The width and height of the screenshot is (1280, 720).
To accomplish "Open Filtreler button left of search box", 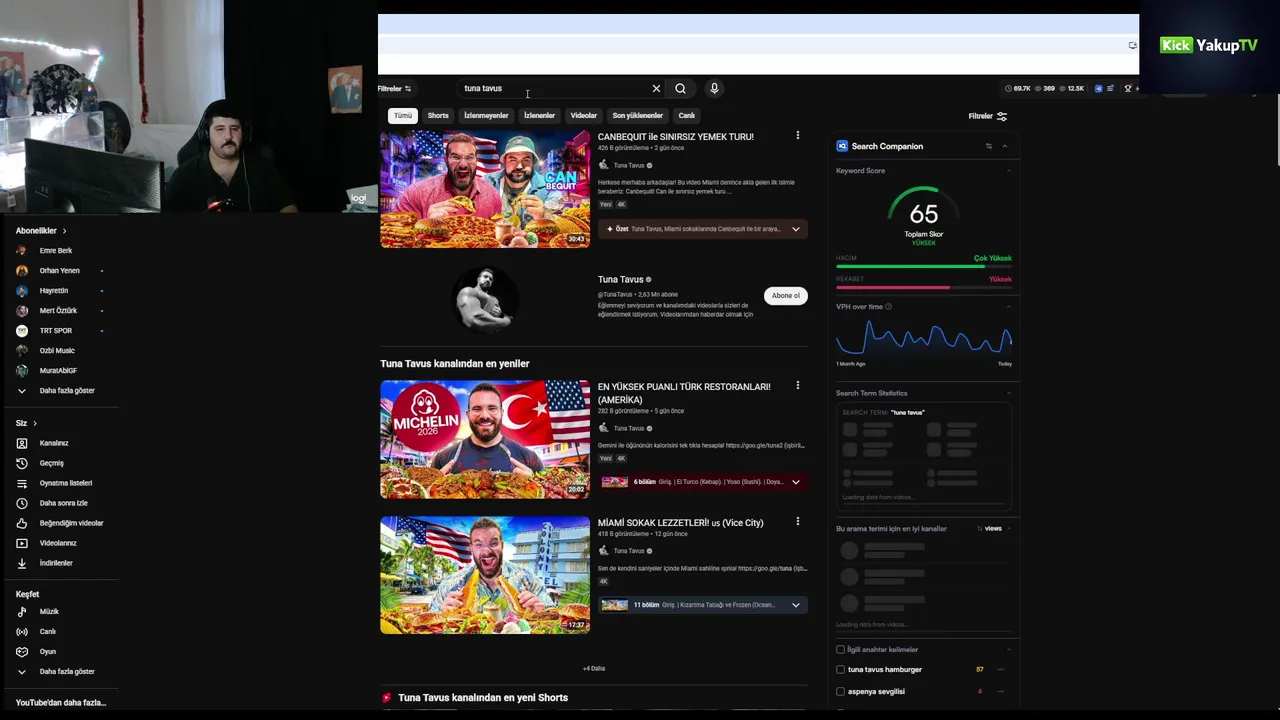I will [x=394, y=89].
